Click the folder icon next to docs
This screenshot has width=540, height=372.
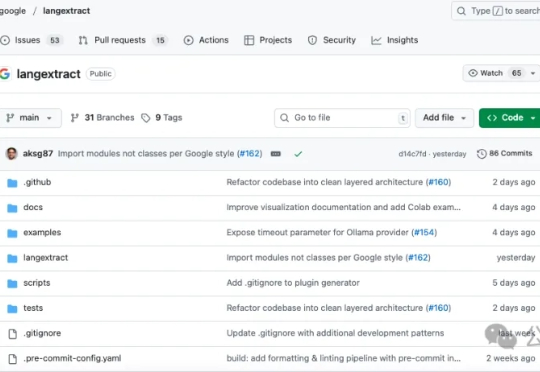click(12, 208)
